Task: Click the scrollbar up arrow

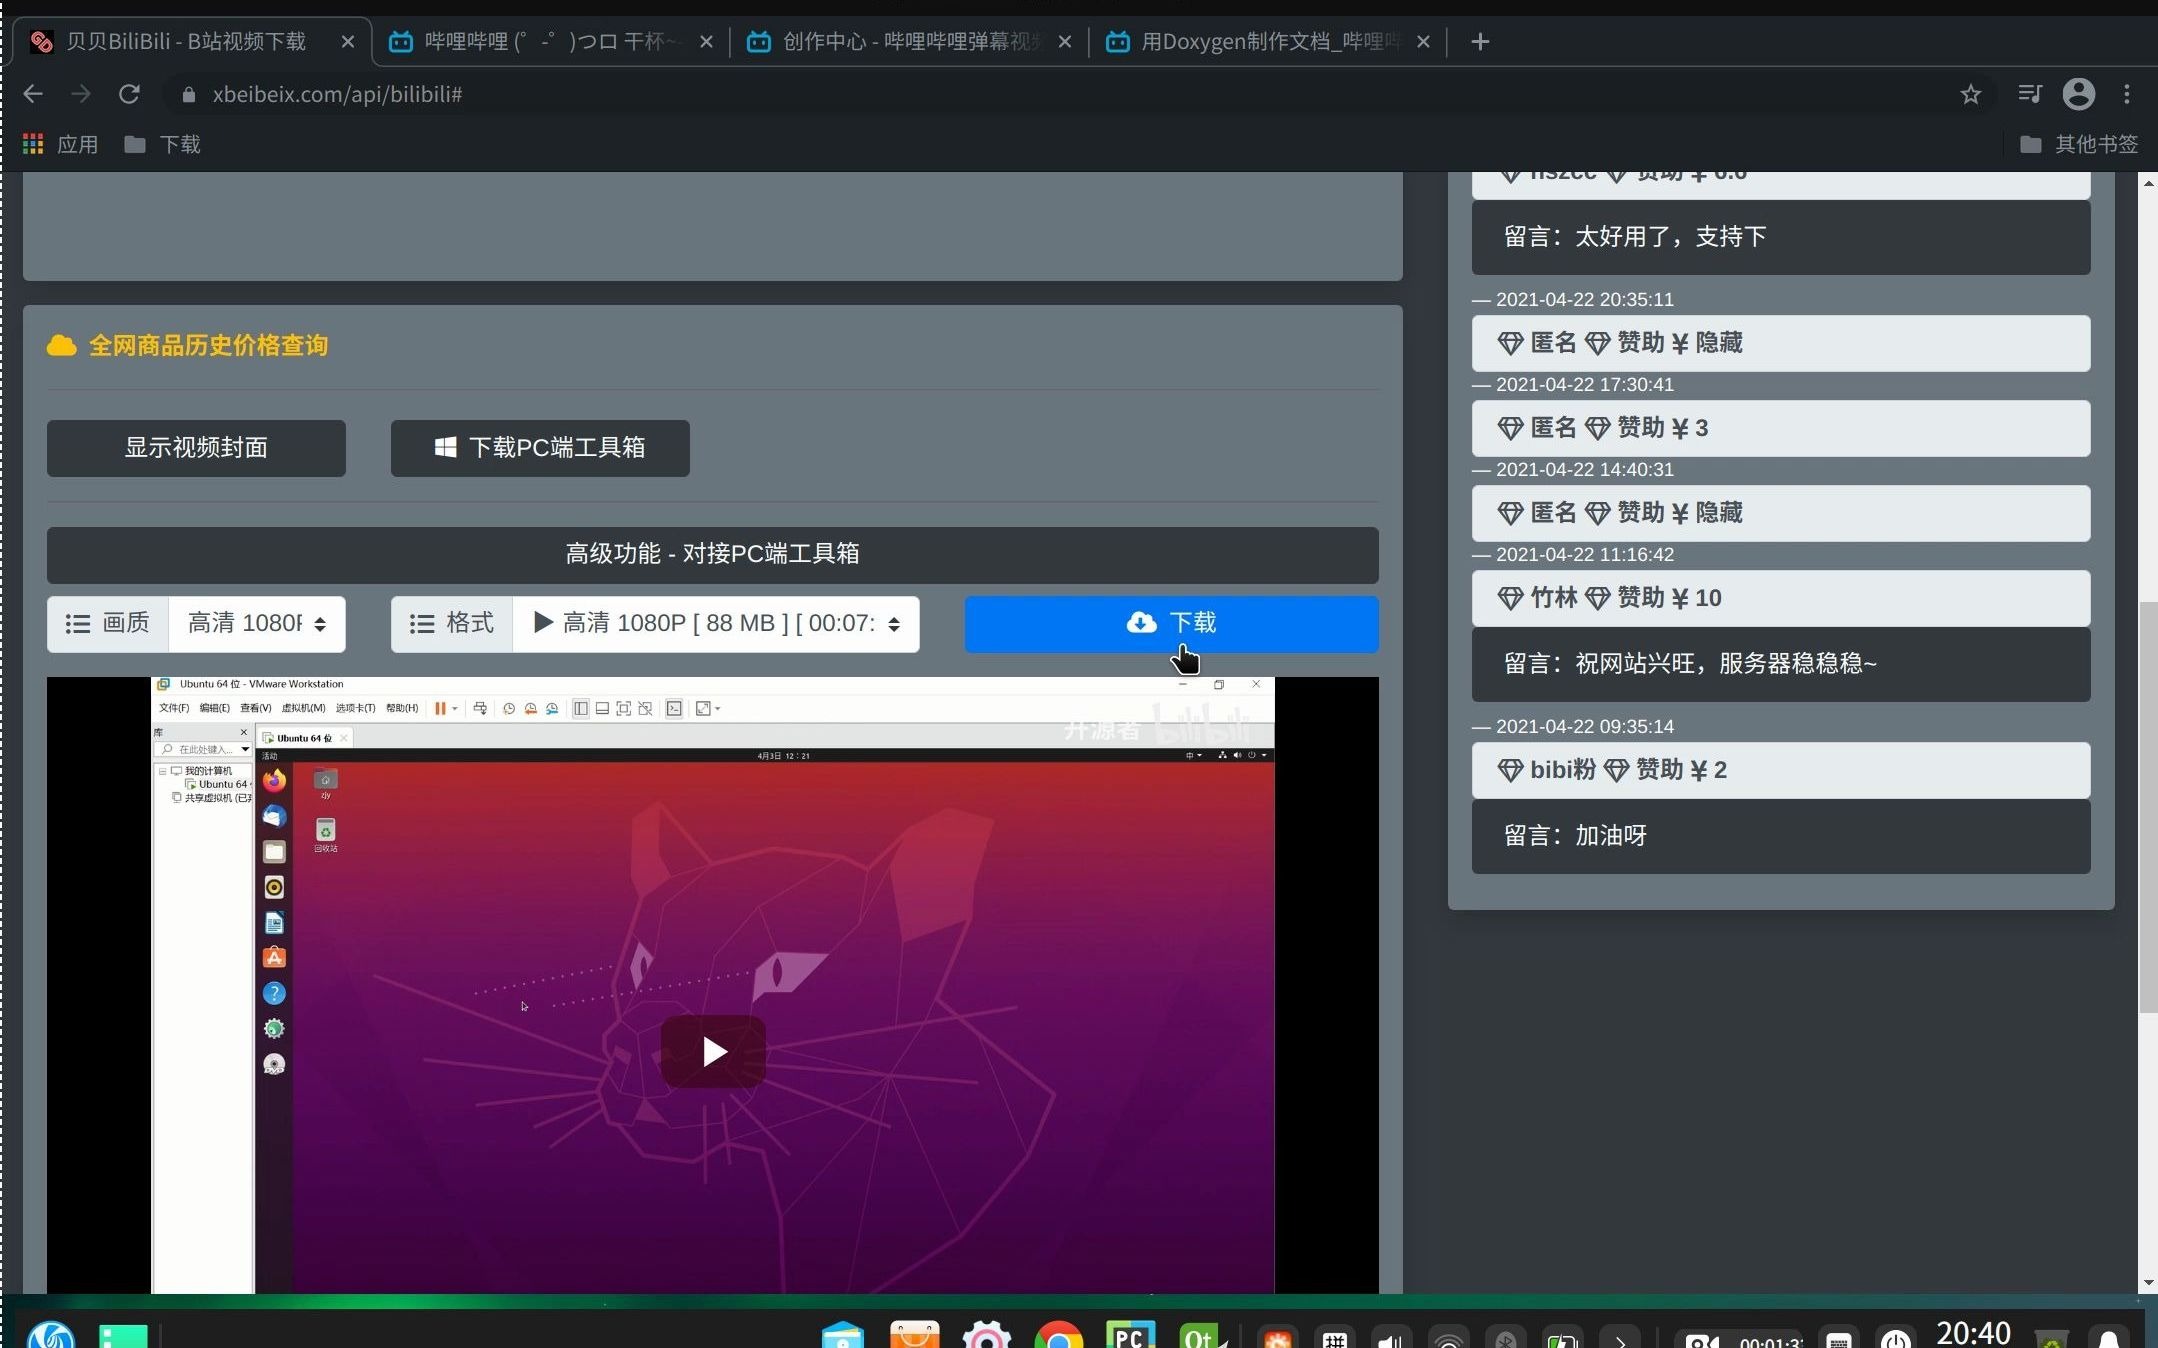Action: tap(2148, 183)
